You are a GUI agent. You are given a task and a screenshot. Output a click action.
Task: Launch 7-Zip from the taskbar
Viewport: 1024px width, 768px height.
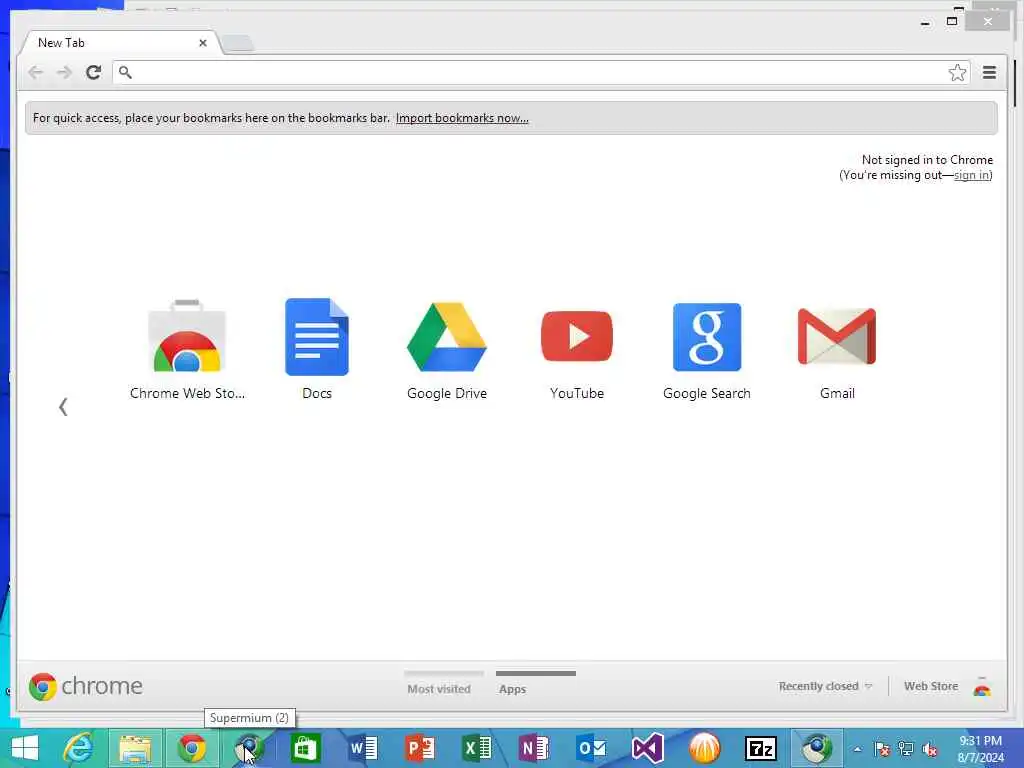point(761,748)
